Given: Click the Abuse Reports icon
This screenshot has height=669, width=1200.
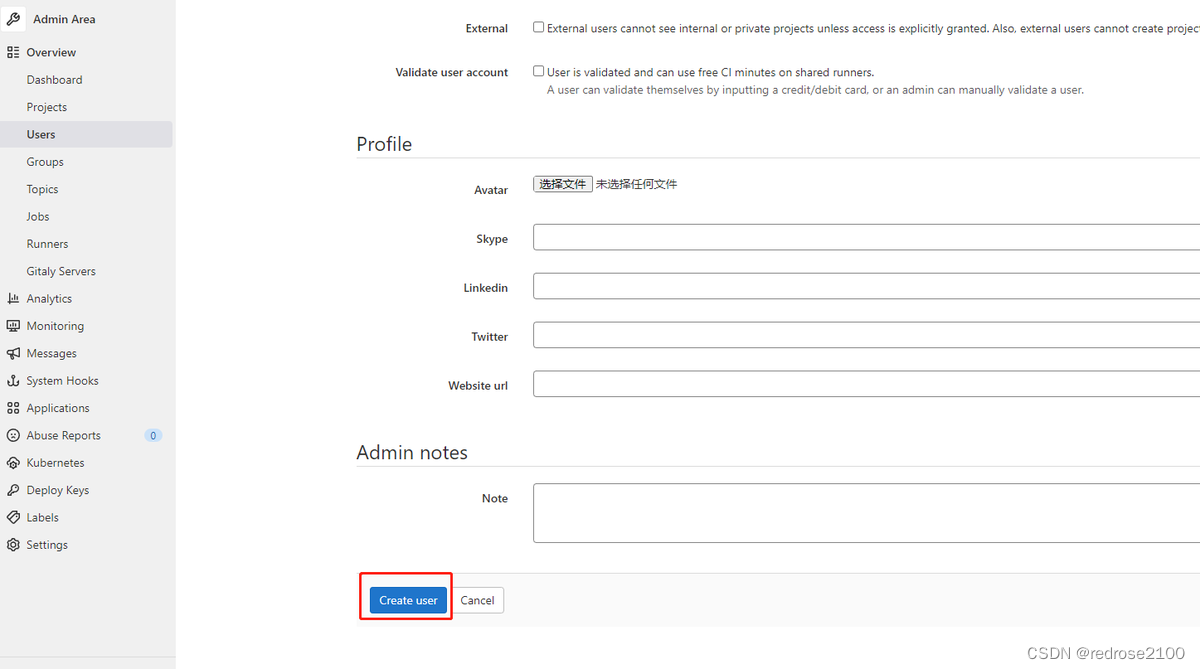Looking at the screenshot, I should (14, 434).
